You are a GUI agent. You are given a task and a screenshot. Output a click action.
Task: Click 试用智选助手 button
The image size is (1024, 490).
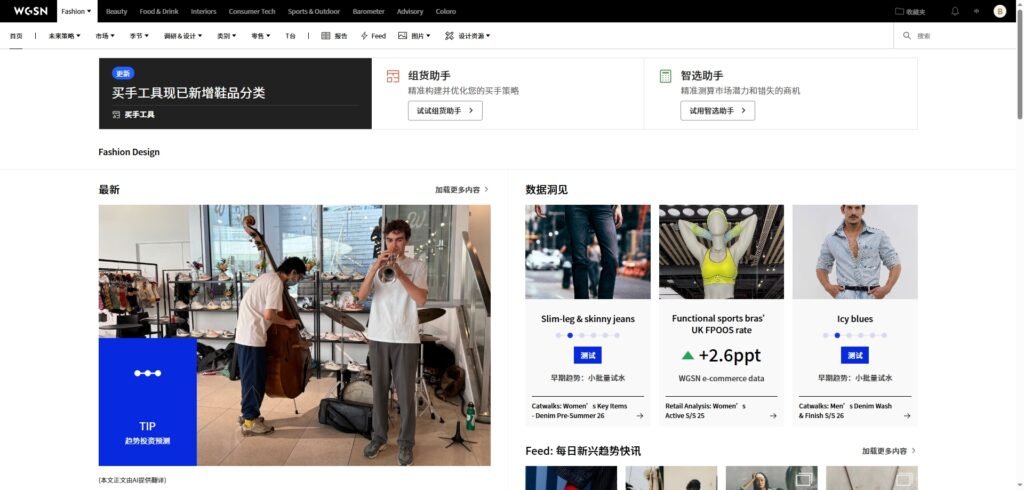[x=717, y=111]
